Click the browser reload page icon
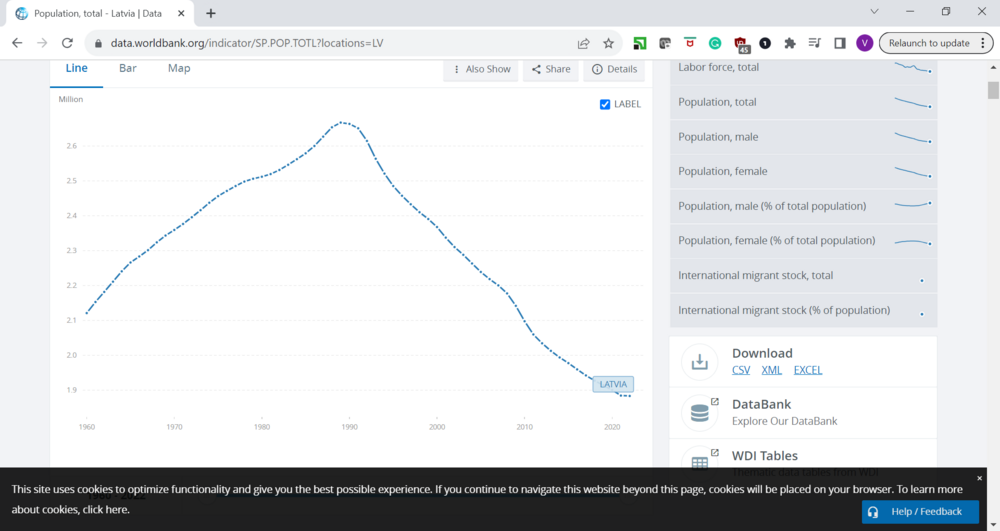The height and width of the screenshot is (531, 1000). pyautogui.click(x=67, y=43)
